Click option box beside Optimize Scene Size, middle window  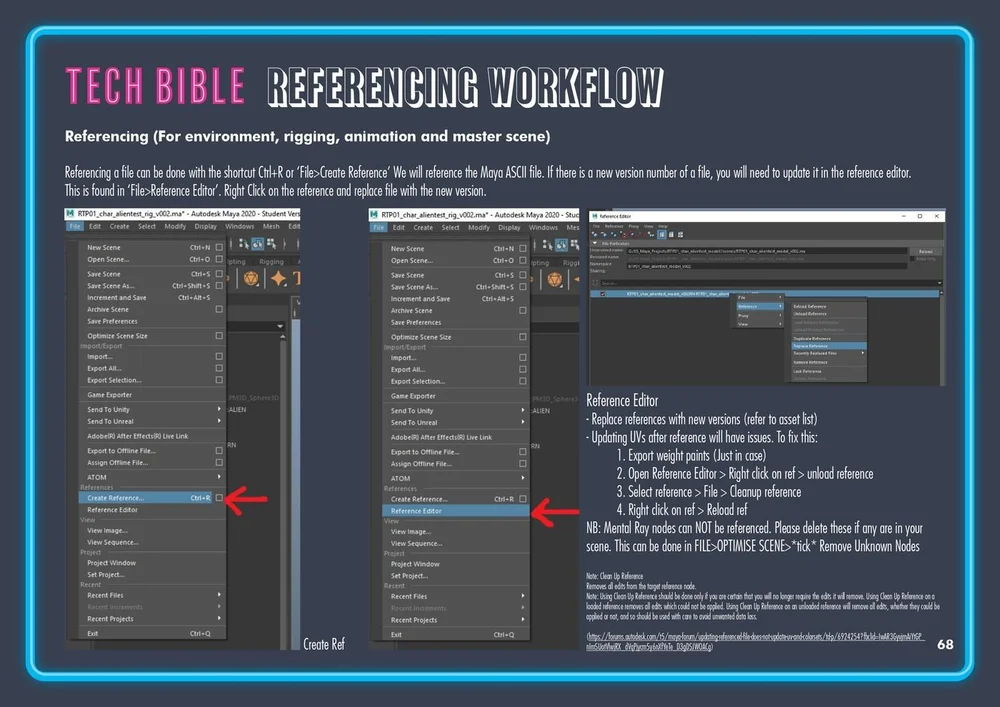point(523,337)
